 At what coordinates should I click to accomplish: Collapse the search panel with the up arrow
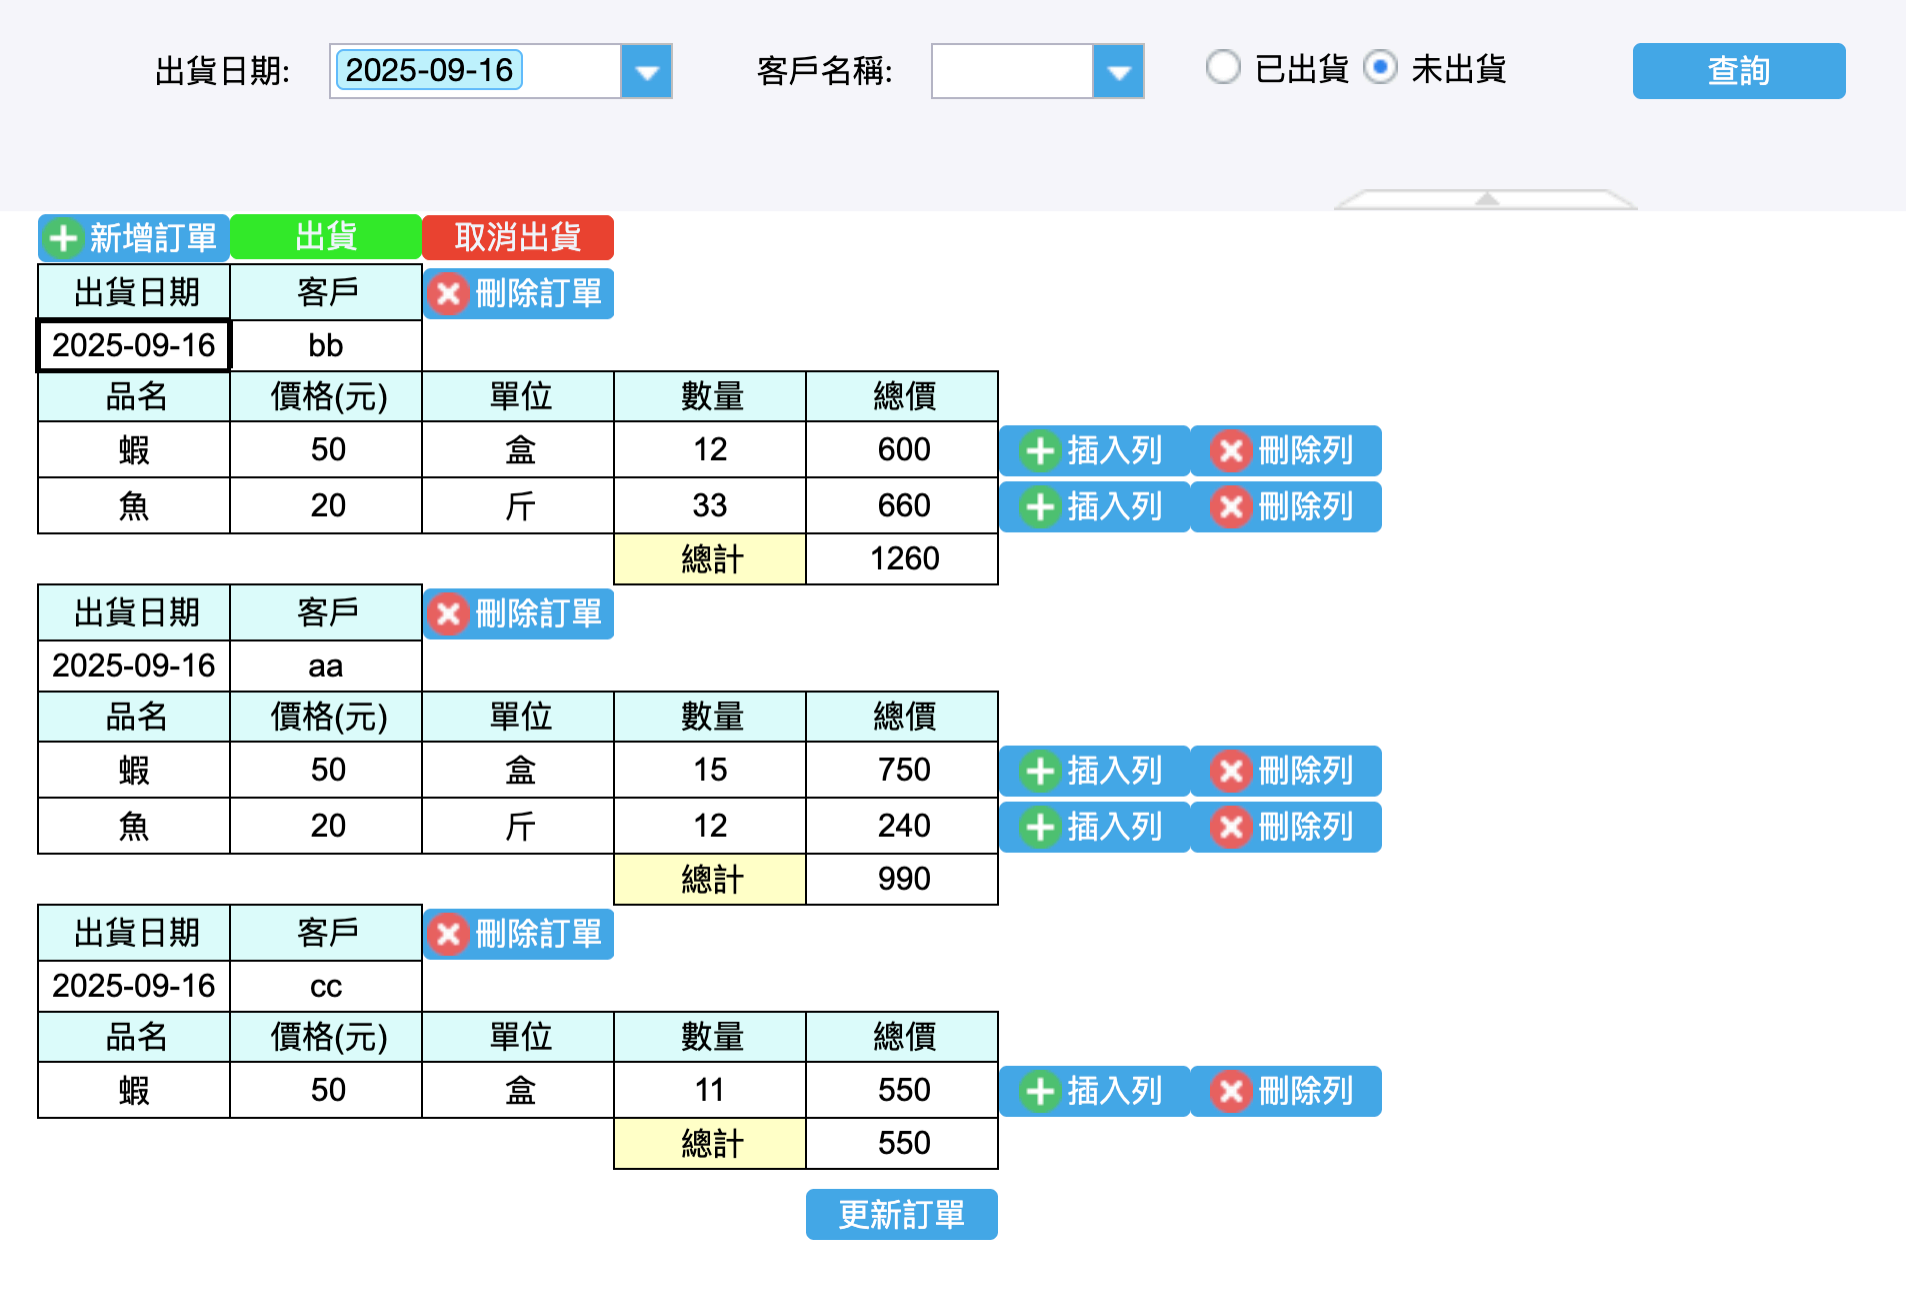(1487, 199)
